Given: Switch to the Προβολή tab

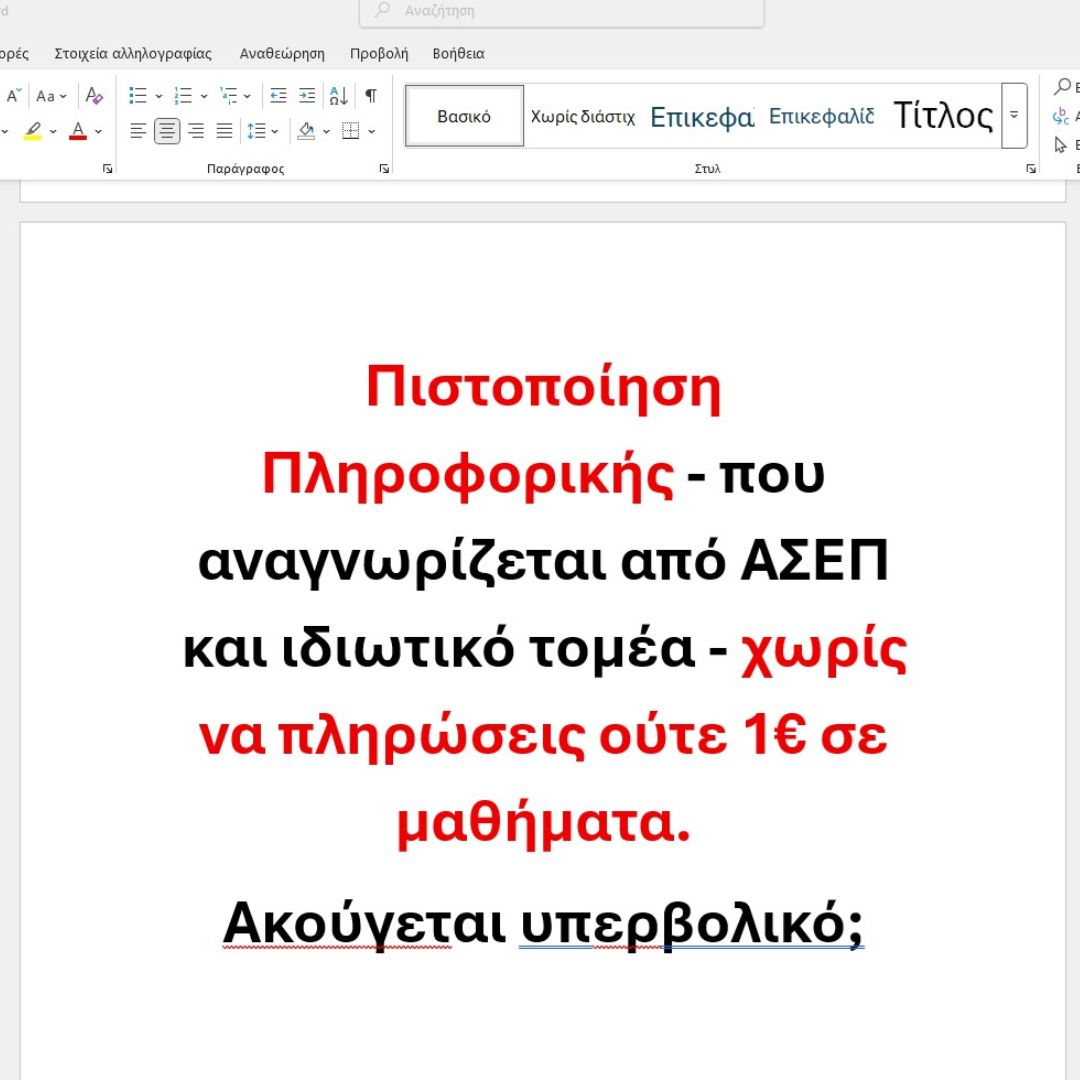Looking at the screenshot, I should click(x=379, y=53).
